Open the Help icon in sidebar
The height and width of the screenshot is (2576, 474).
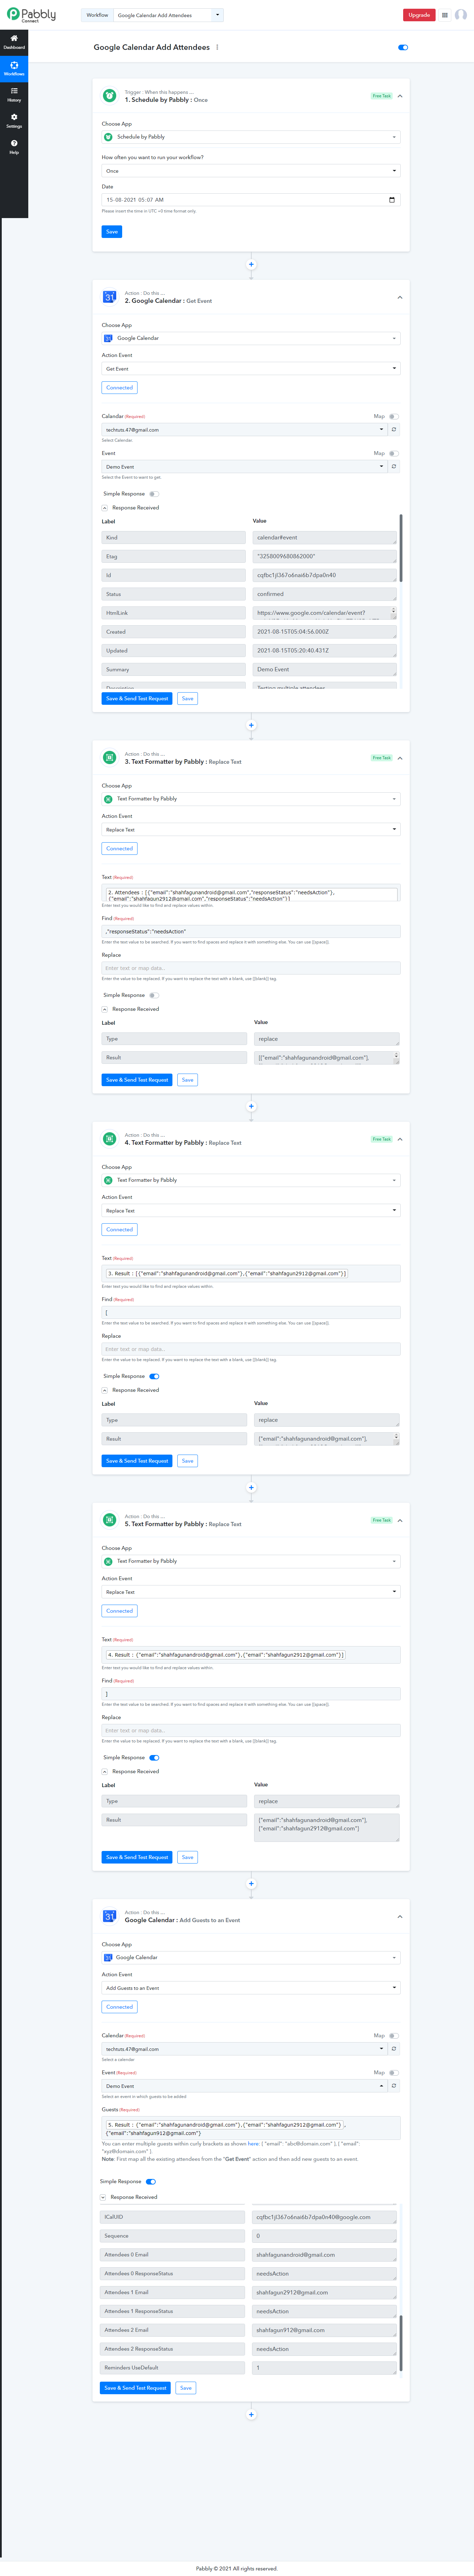(x=14, y=146)
